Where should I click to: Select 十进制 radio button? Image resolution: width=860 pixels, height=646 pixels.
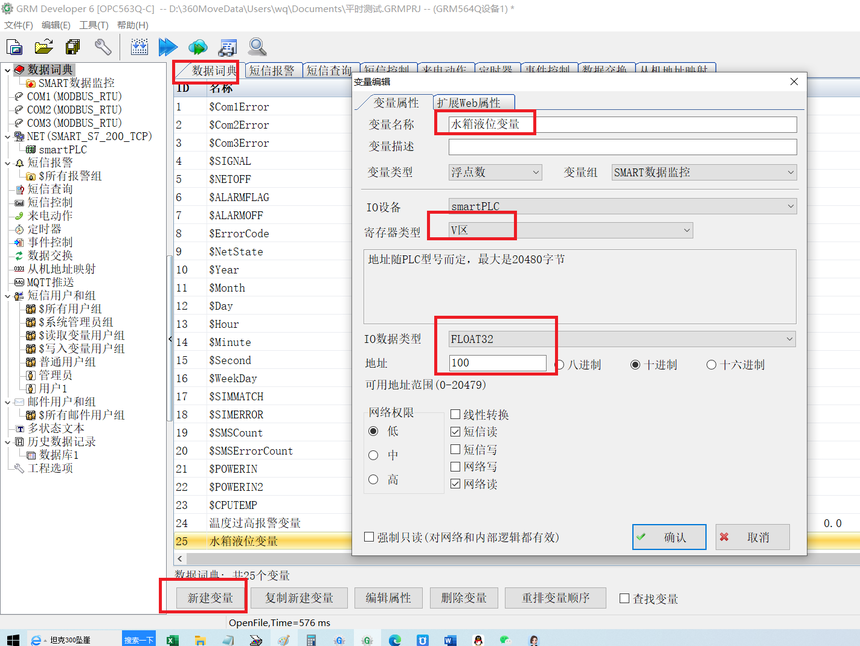click(x=635, y=365)
